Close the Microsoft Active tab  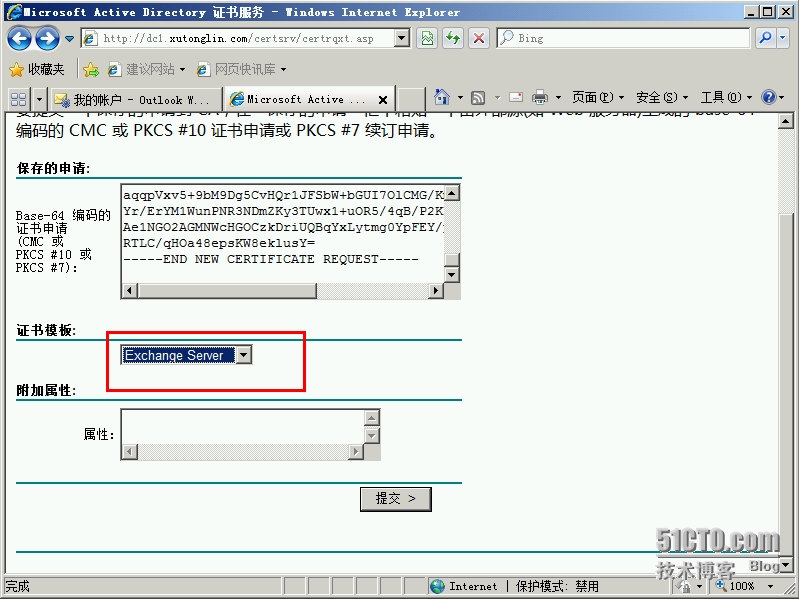click(x=383, y=100)
